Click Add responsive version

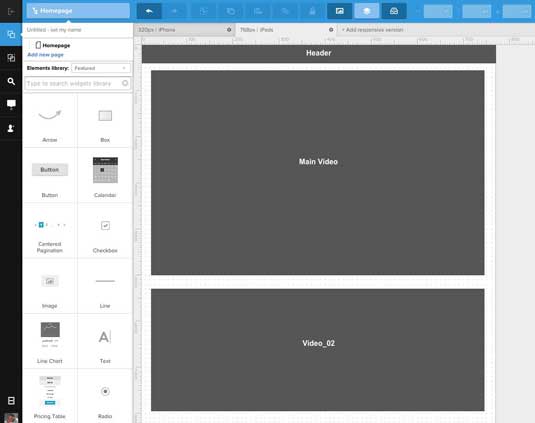pos(373,30)
